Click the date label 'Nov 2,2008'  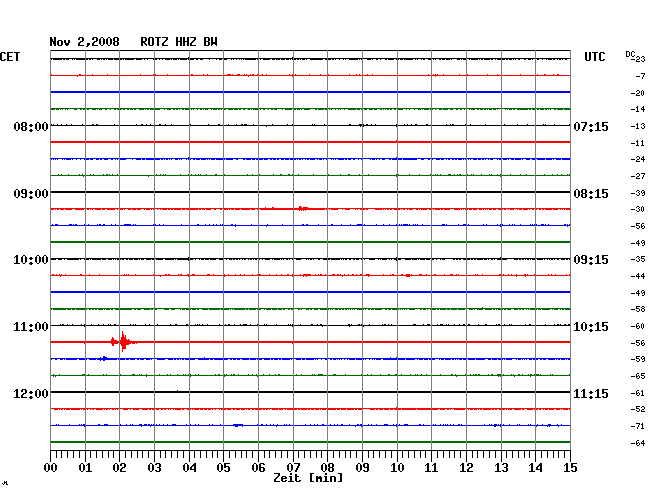[x=84, y=42]
